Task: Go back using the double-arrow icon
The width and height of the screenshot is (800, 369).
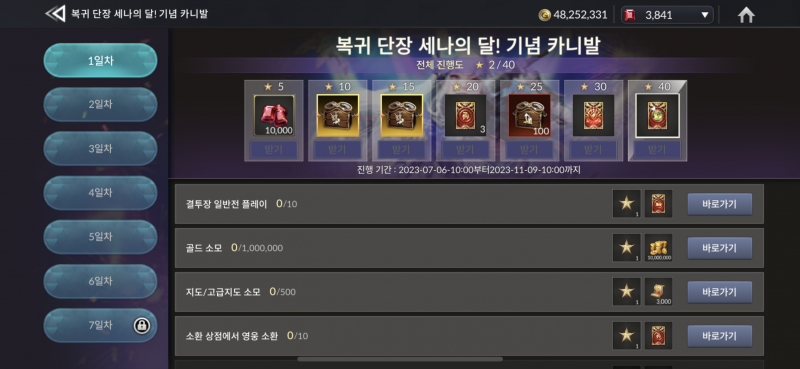Action: click(55, 14)
